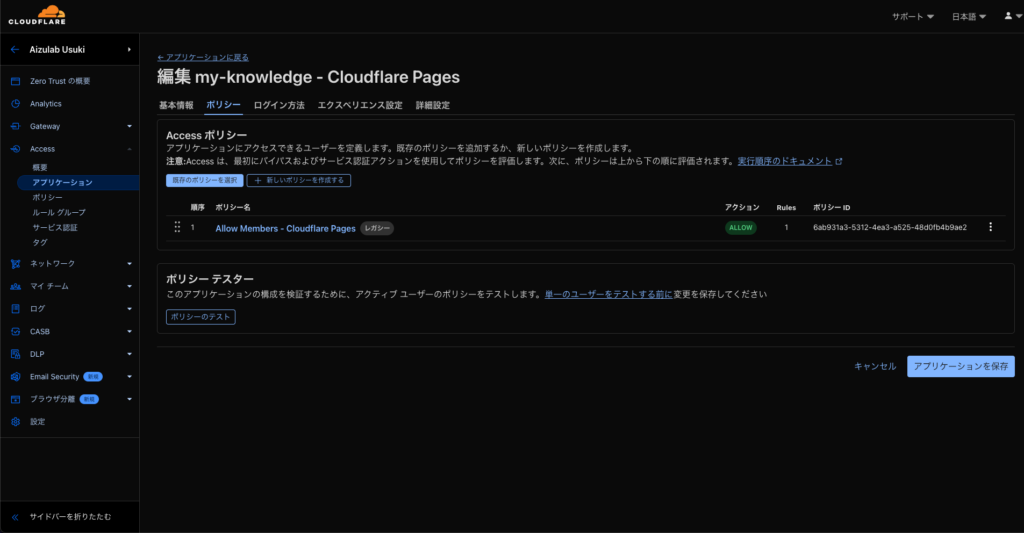Viewport: 1024px width, 533px height.
Task: Open the user account icon menu
Action: [x=1013, y=16]
